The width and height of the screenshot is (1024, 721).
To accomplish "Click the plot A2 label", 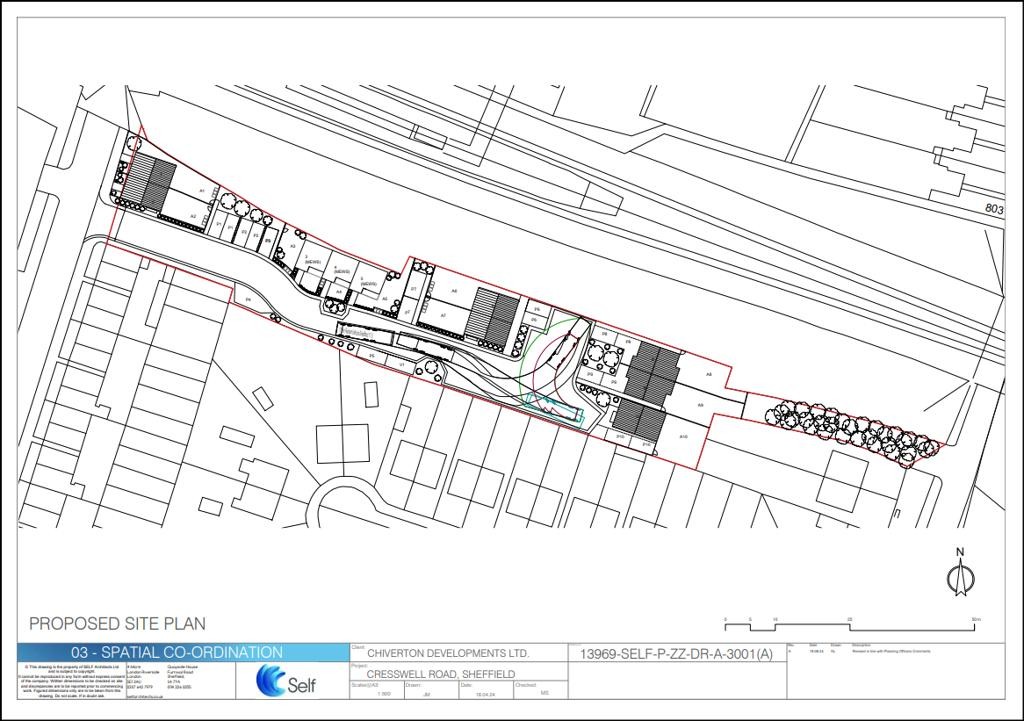I will coord(193,216).
